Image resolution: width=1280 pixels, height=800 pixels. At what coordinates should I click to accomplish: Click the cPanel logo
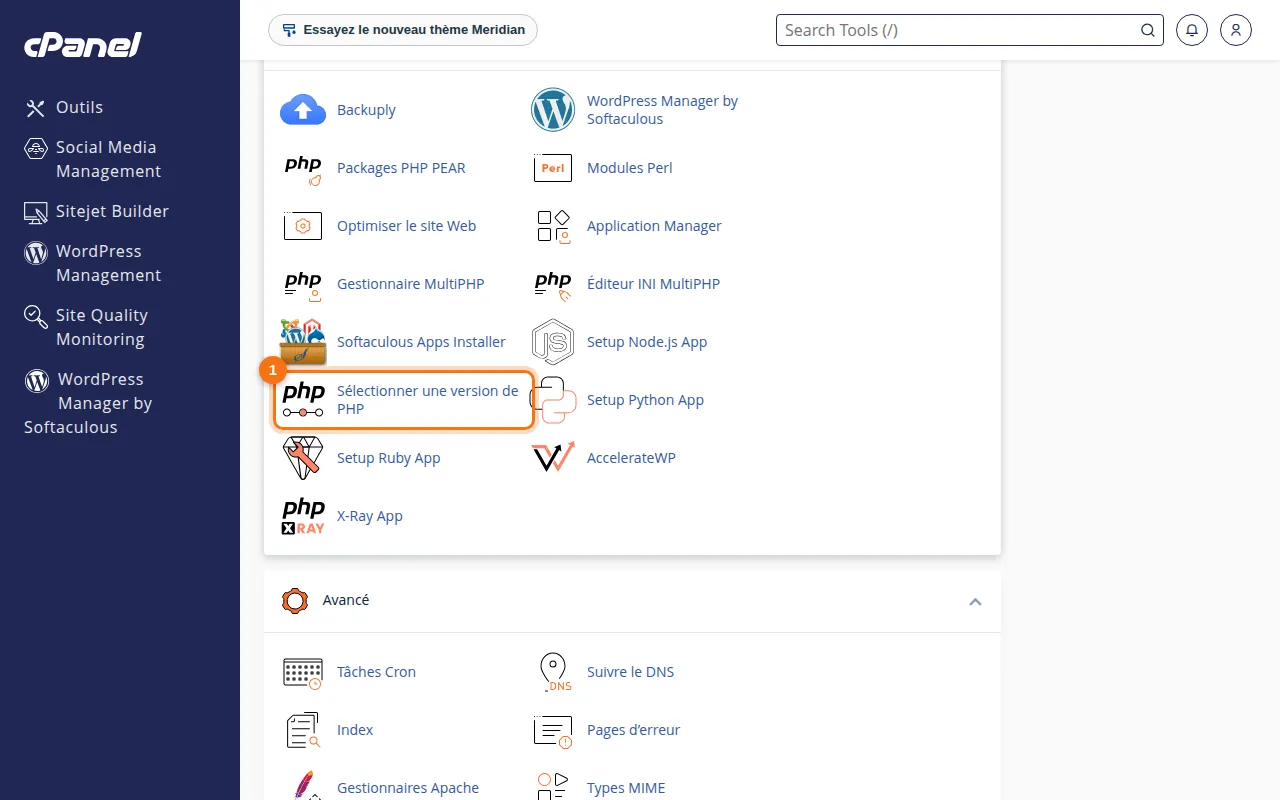point(83,45)
